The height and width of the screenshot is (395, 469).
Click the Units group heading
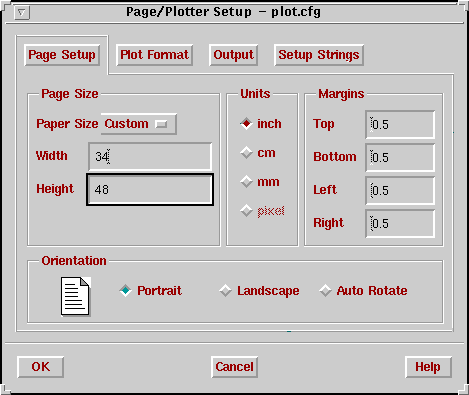point(255,94)
